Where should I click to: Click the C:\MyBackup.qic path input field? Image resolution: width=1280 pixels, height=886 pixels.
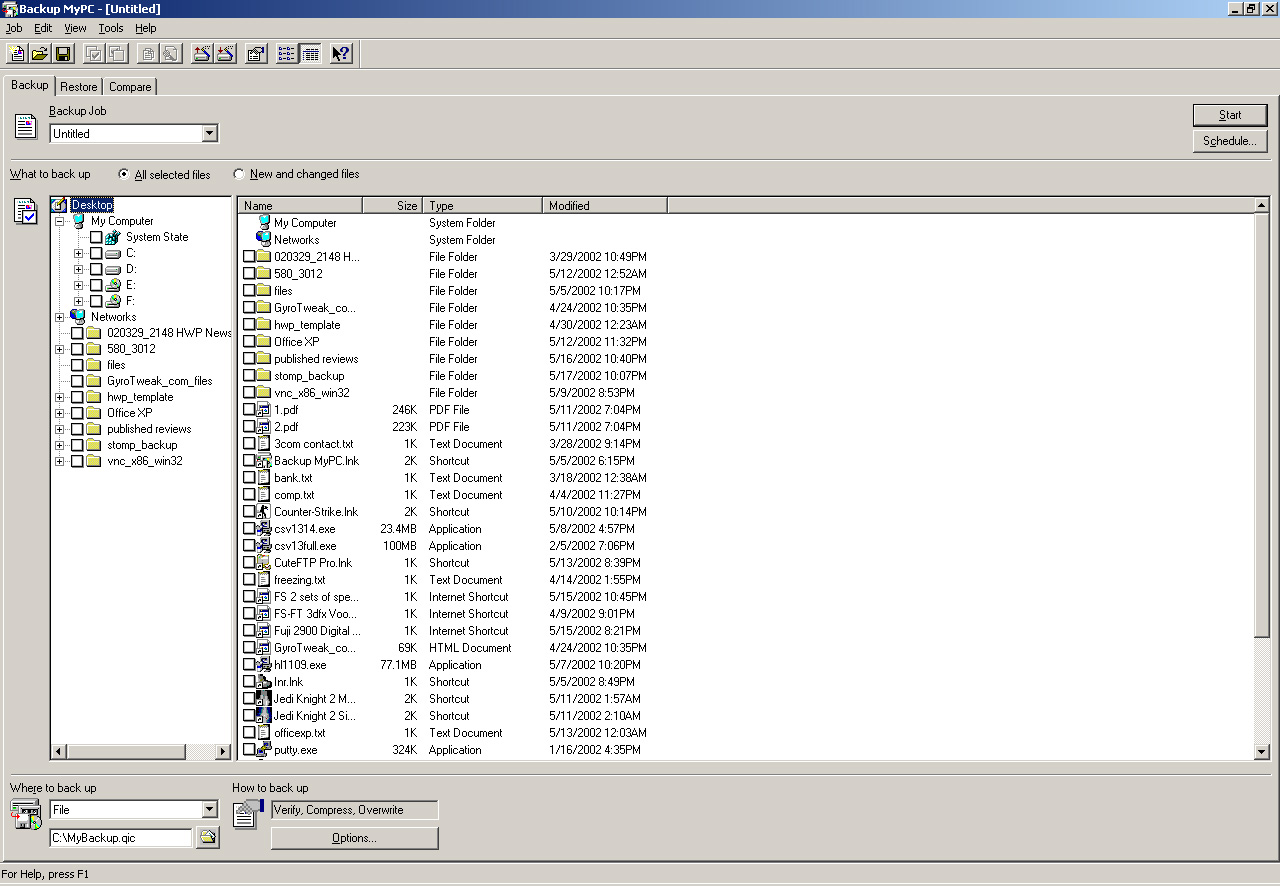tap(121, 838)
